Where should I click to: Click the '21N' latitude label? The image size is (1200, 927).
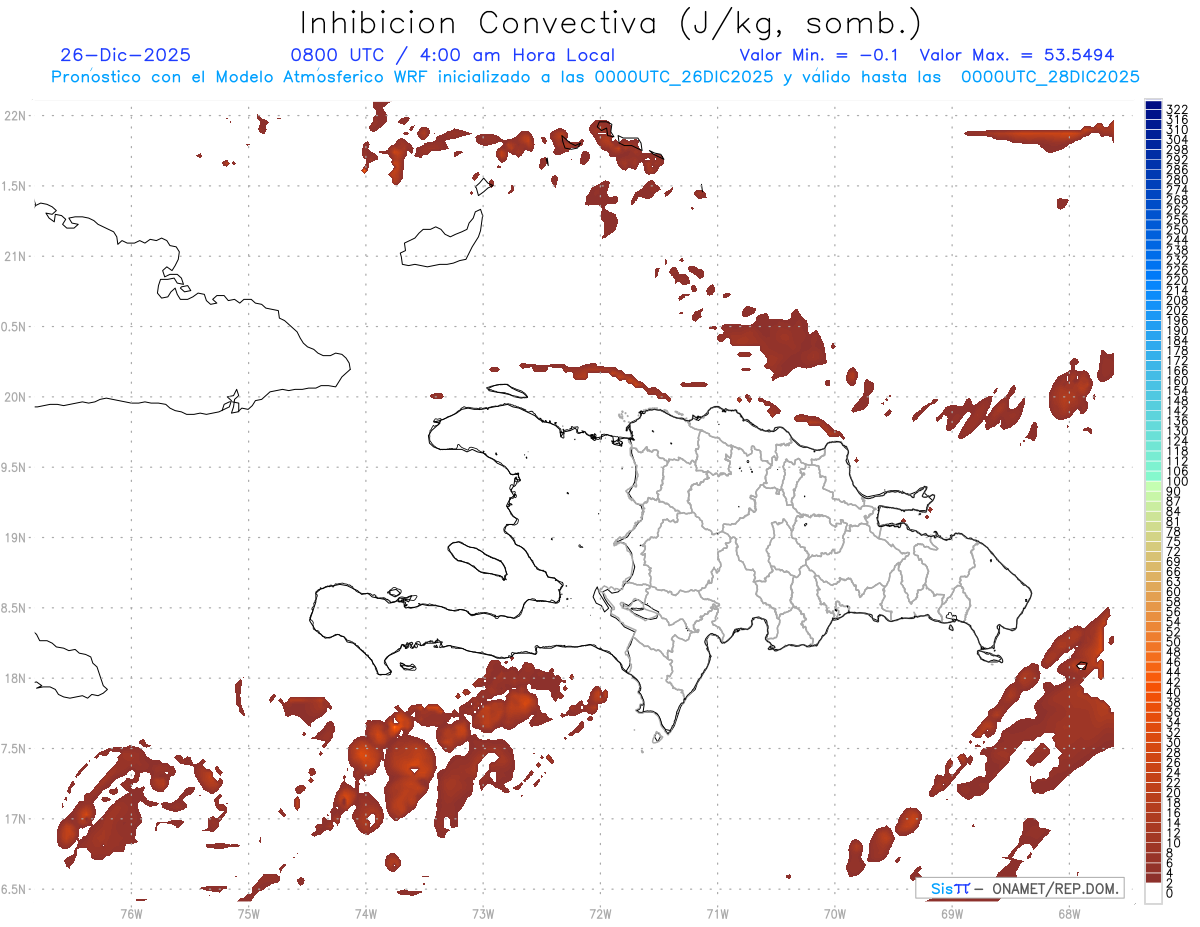tap(16, 257)
